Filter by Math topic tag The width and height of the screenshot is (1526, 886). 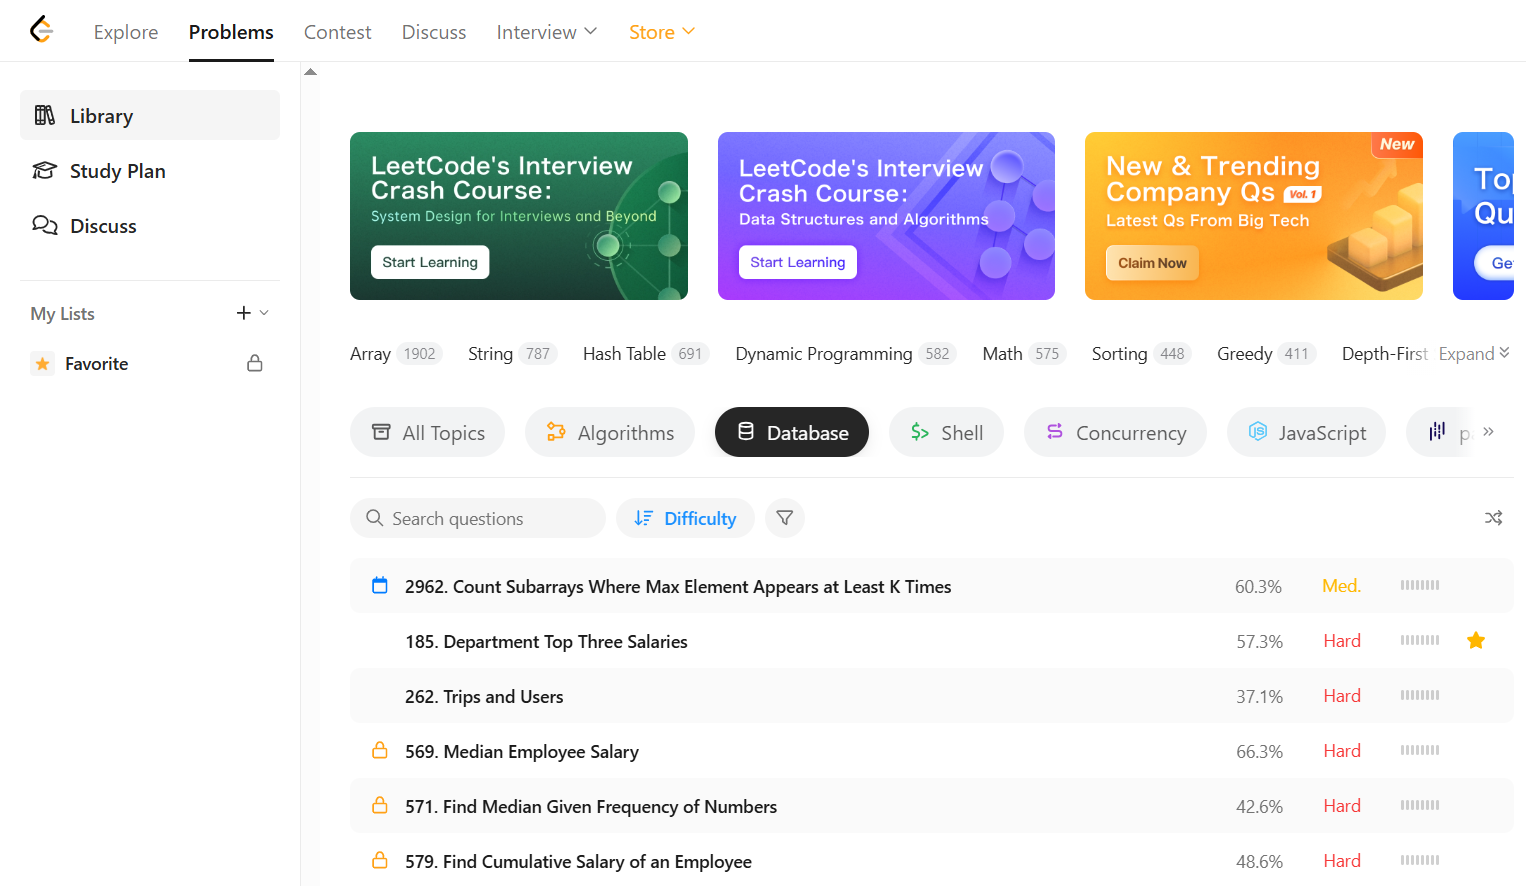point(1024,354)
